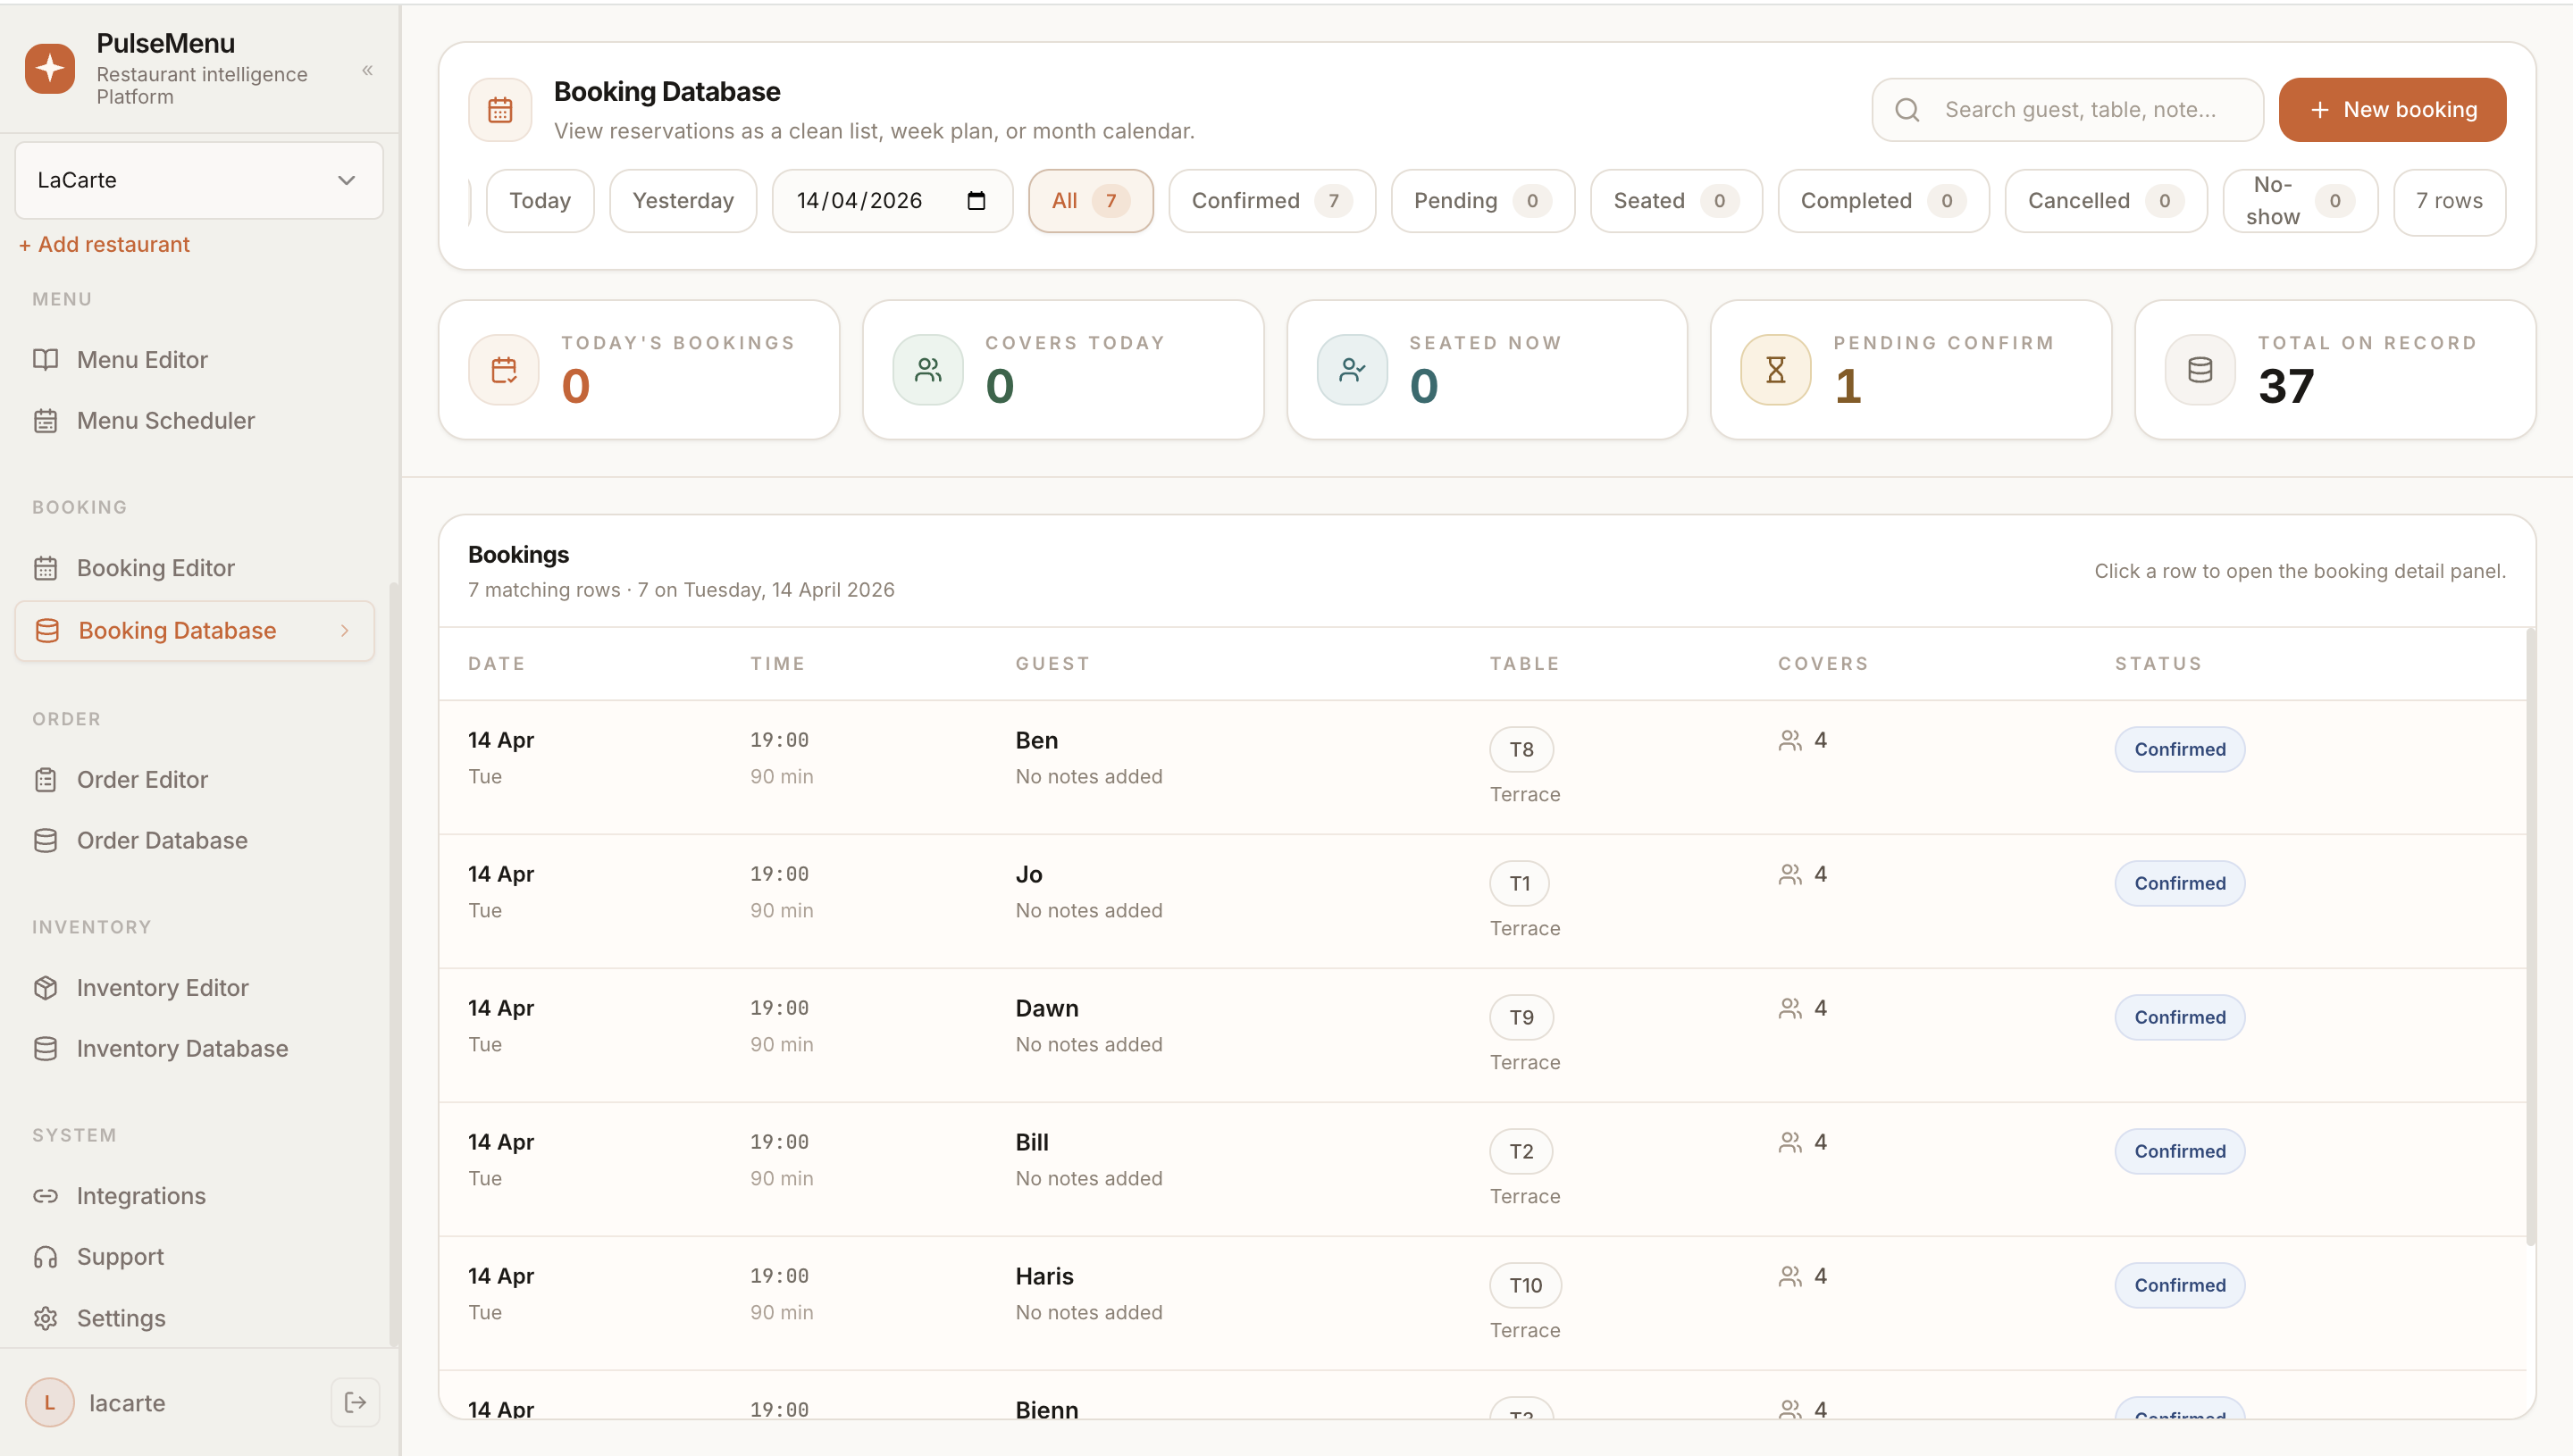Click the GUEST column header
Viewport: 2573px width, 1456px height.
1052,664
